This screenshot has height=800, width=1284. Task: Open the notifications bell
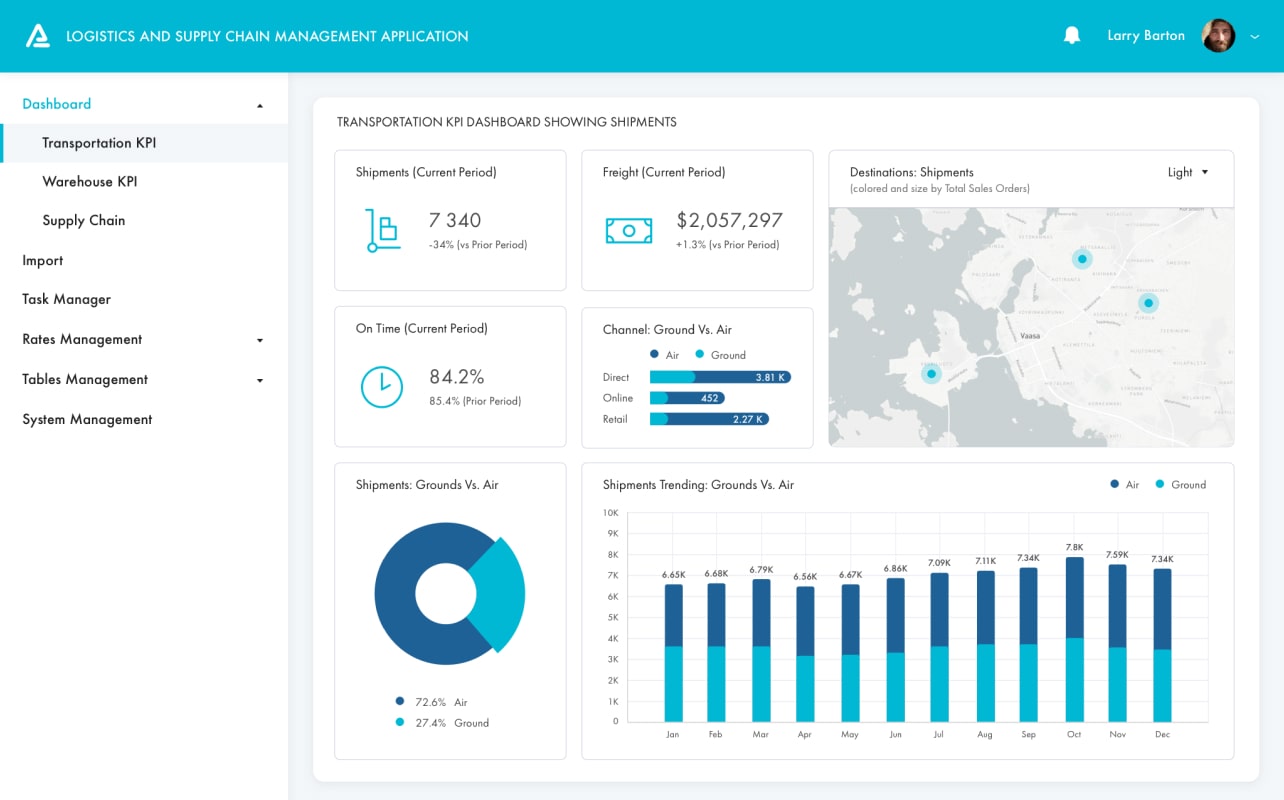[1071, 34]
